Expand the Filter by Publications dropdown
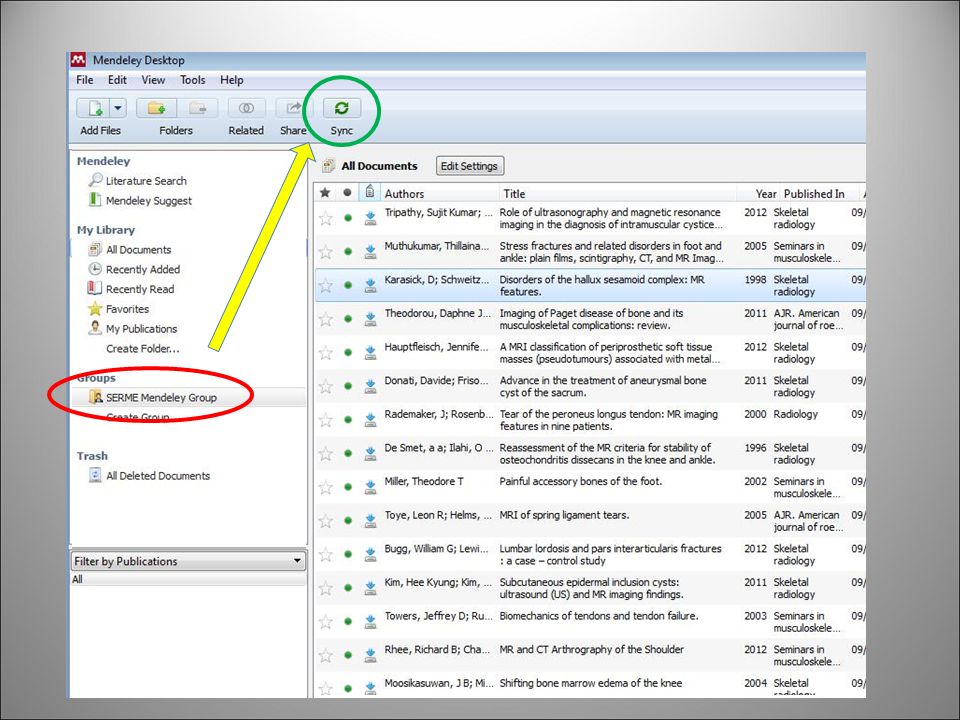 [x=188, y=561]
